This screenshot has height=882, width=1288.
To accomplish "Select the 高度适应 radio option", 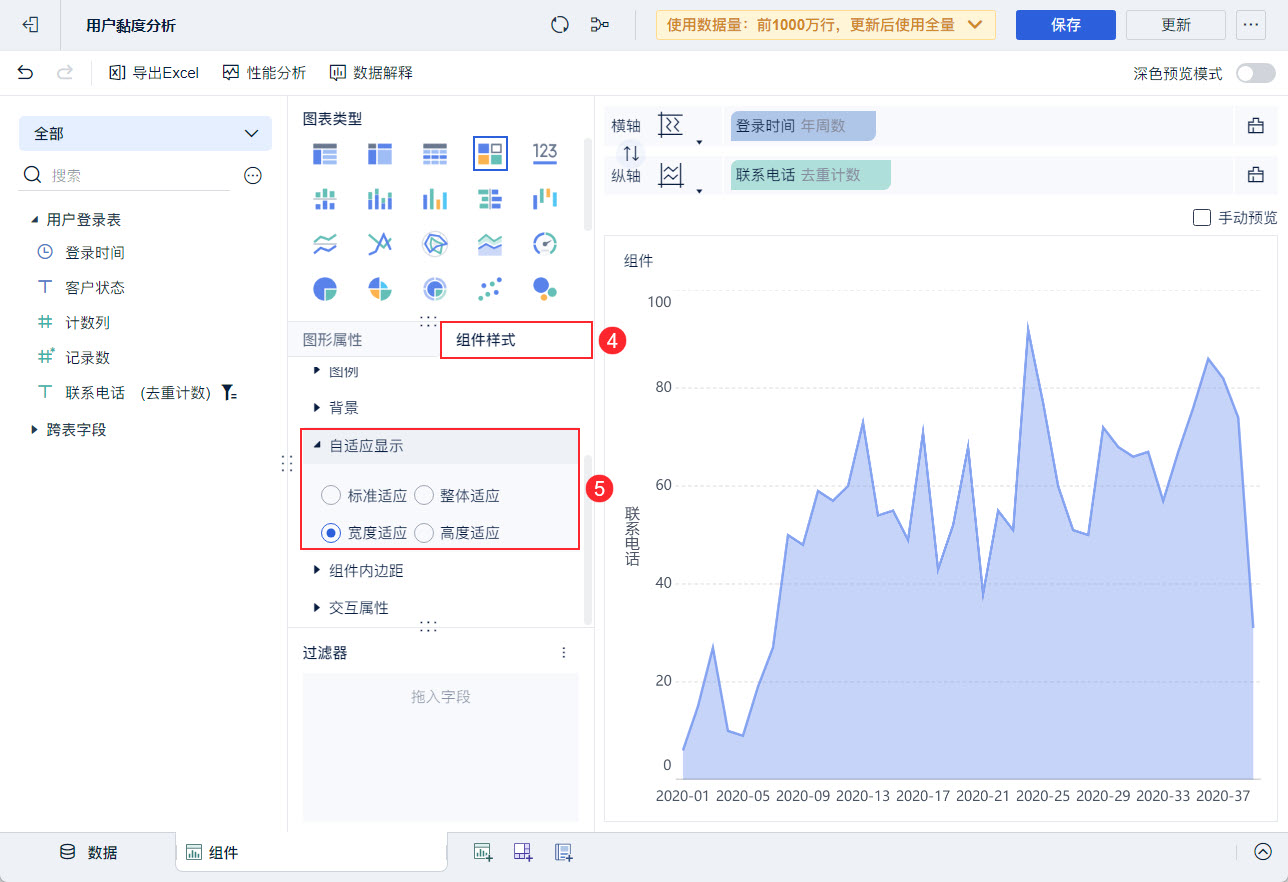I will point(424,533).
